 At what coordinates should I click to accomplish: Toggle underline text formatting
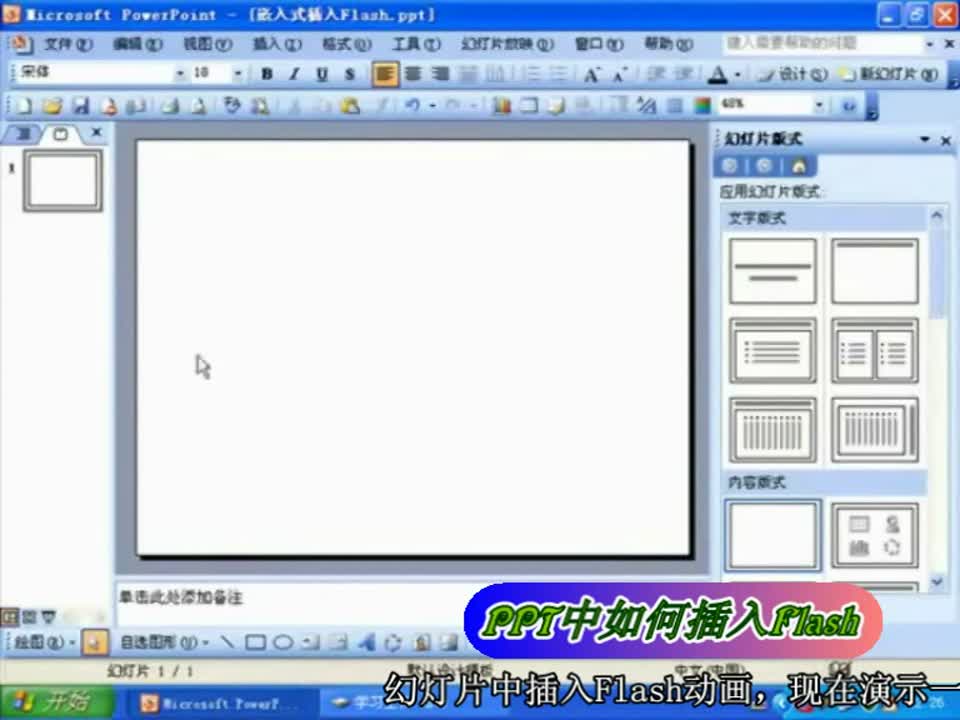[x=322, y=74]
